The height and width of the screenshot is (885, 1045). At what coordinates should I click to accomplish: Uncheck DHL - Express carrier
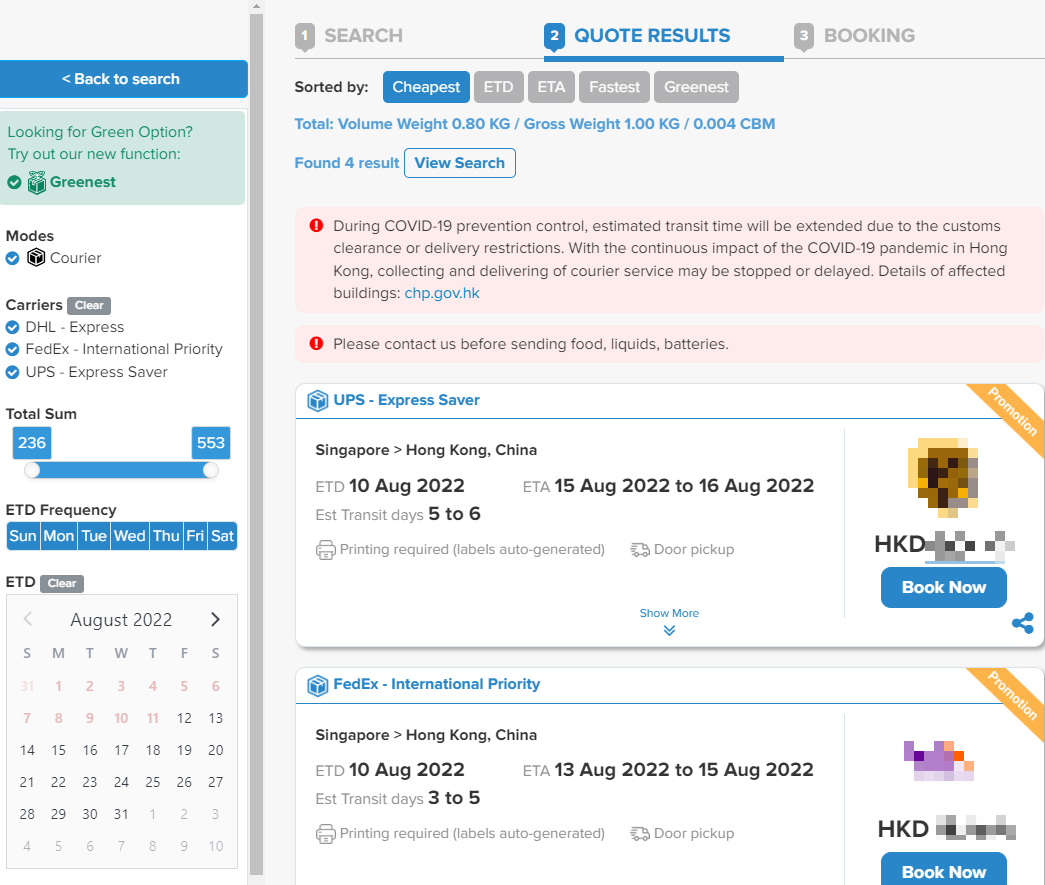click(x=12, y=327)
